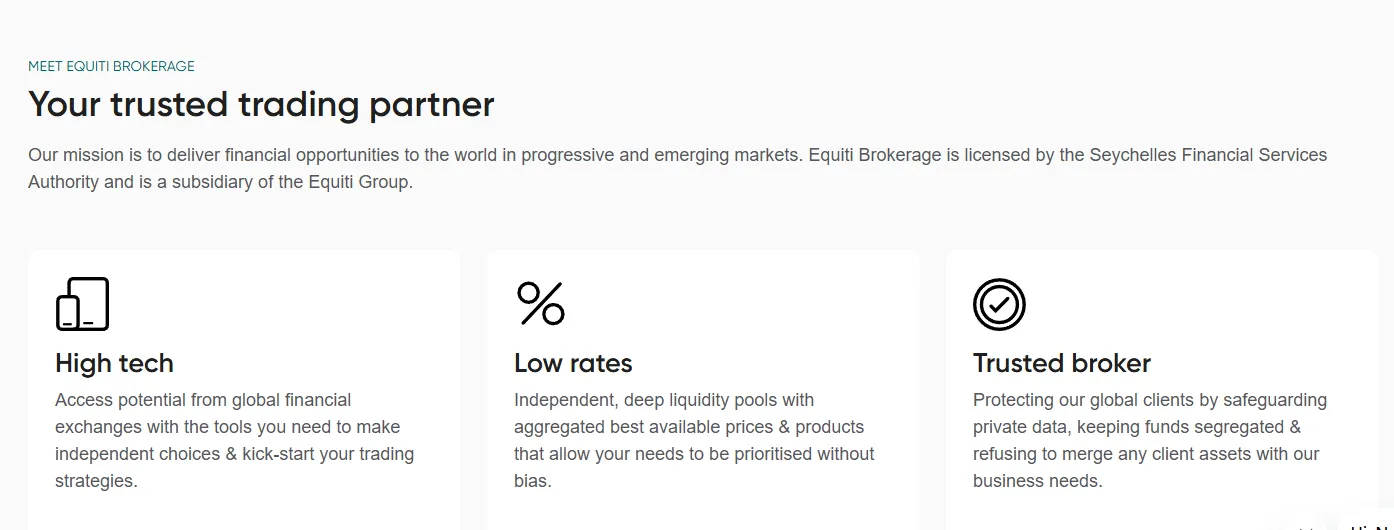The height and width of the screenshot is (530, 1394).
Task: Click the Low rates feature card
Action: pos(703,390)
